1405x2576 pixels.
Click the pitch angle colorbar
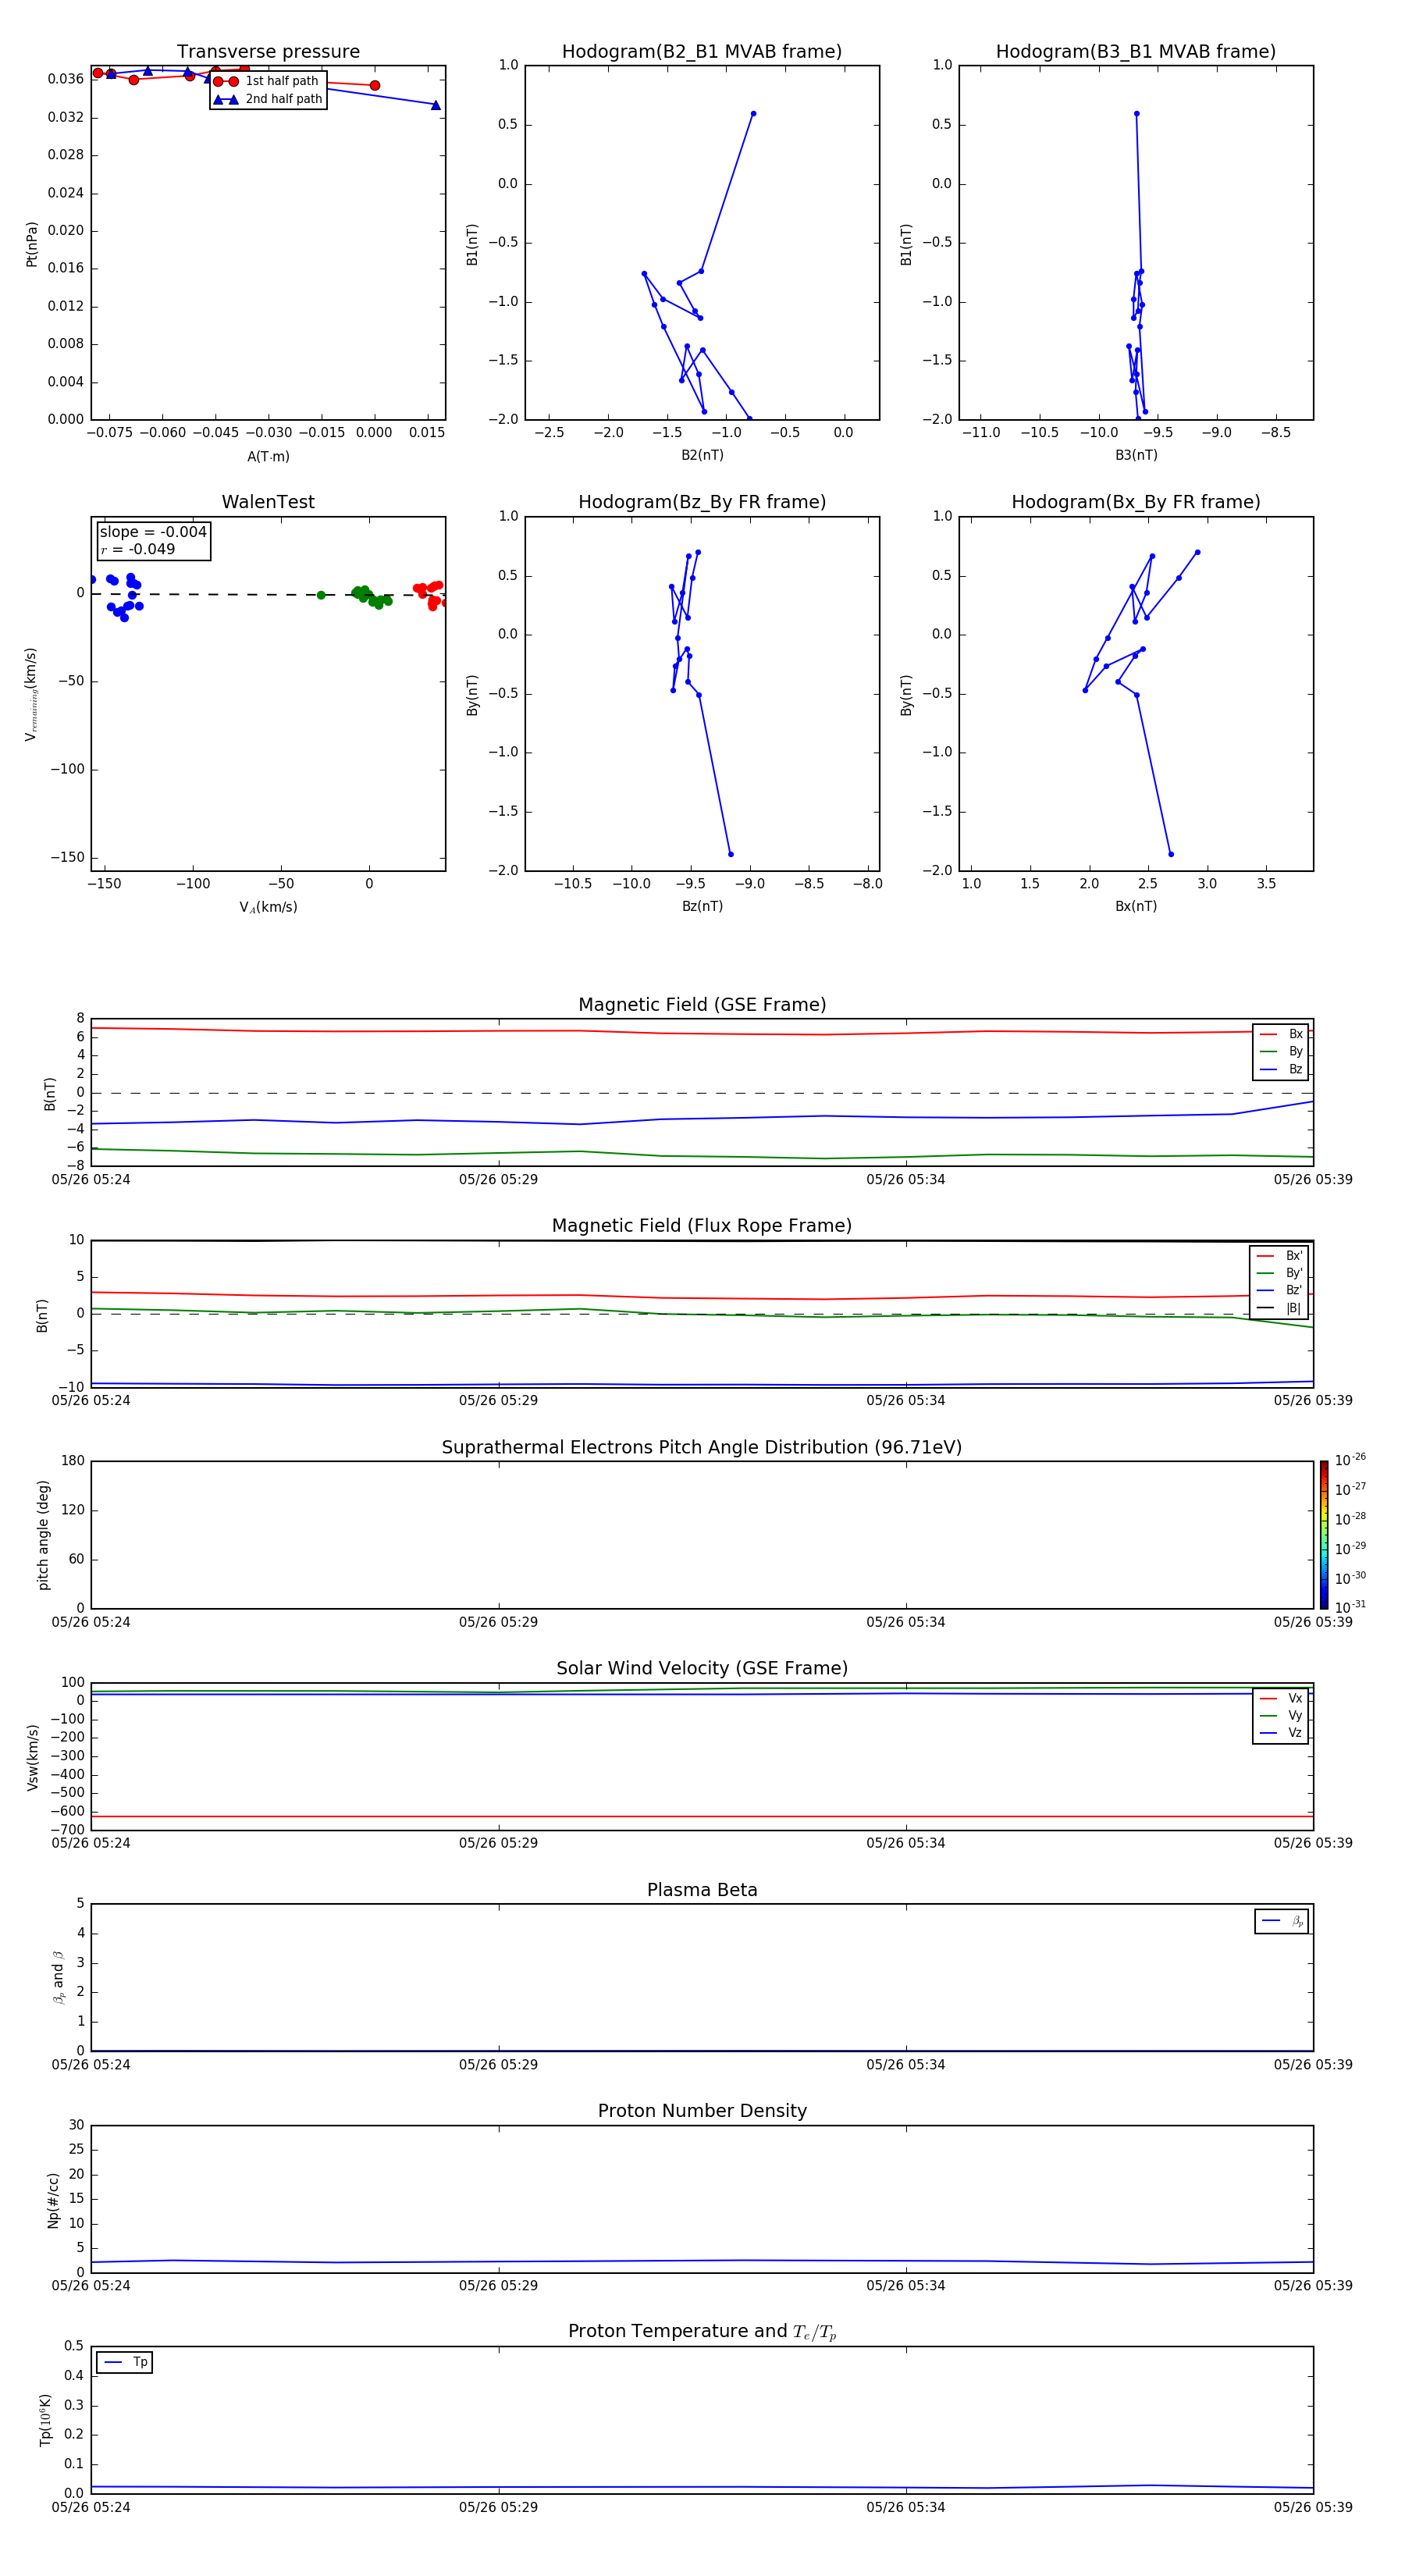coord(1324,1535)
